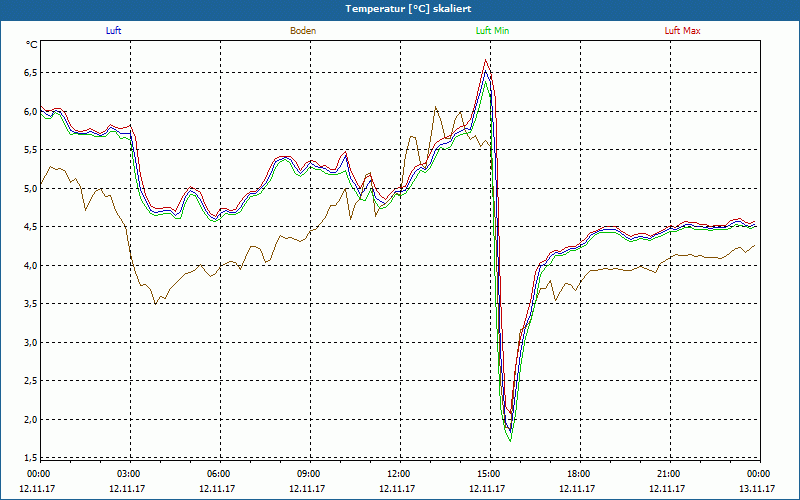Click the 6,5 y-axis value
The image size is (800, 500).
(31, 73)
